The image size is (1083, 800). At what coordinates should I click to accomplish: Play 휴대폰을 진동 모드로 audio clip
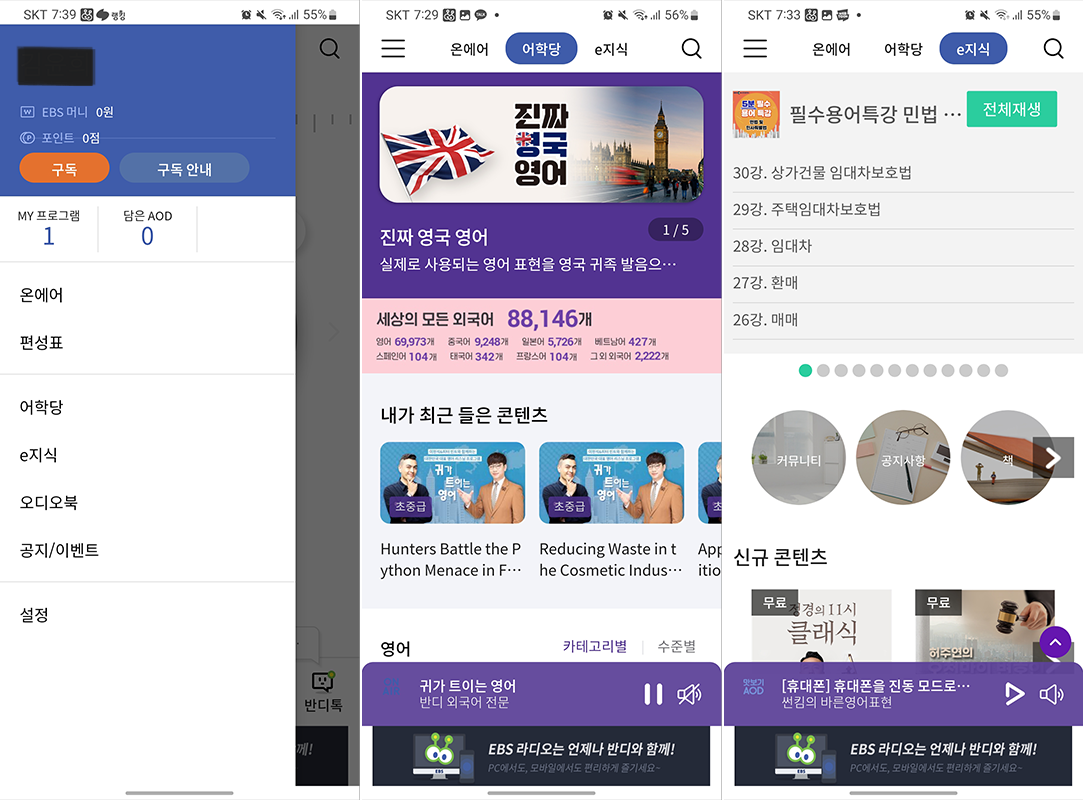[x=1014, y=694]
